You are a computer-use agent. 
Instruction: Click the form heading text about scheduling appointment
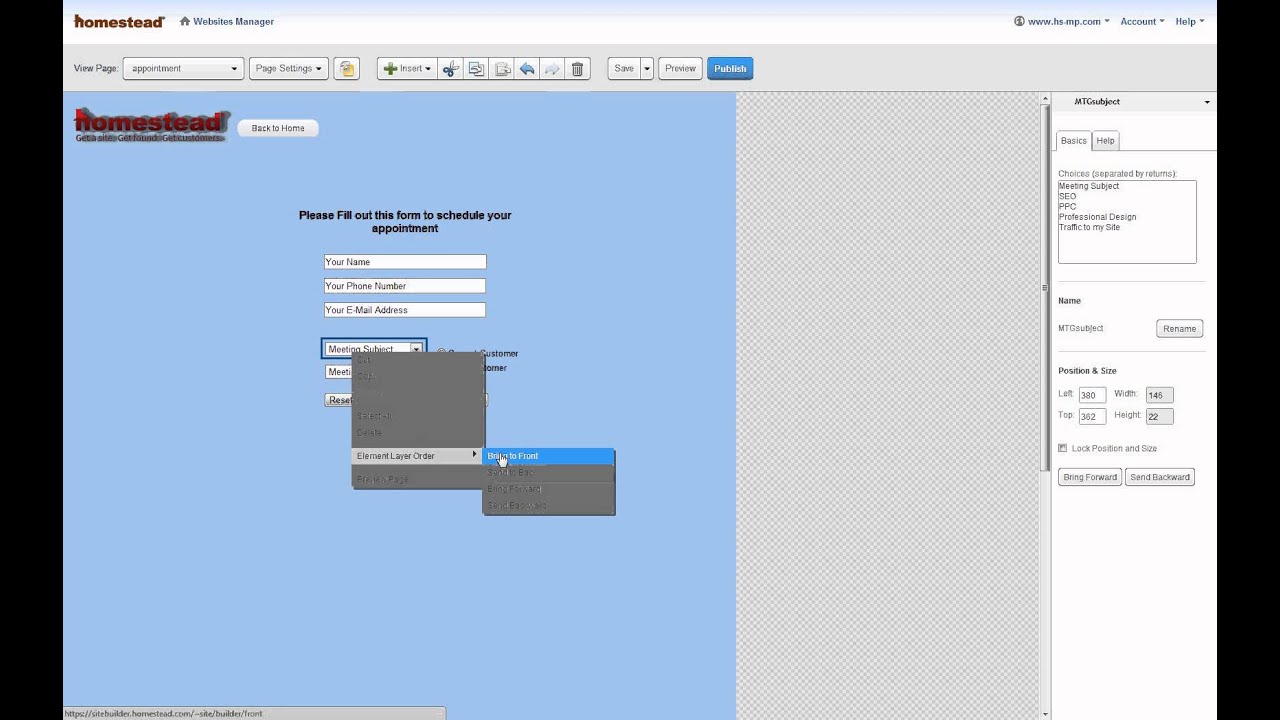click(405, 222)
